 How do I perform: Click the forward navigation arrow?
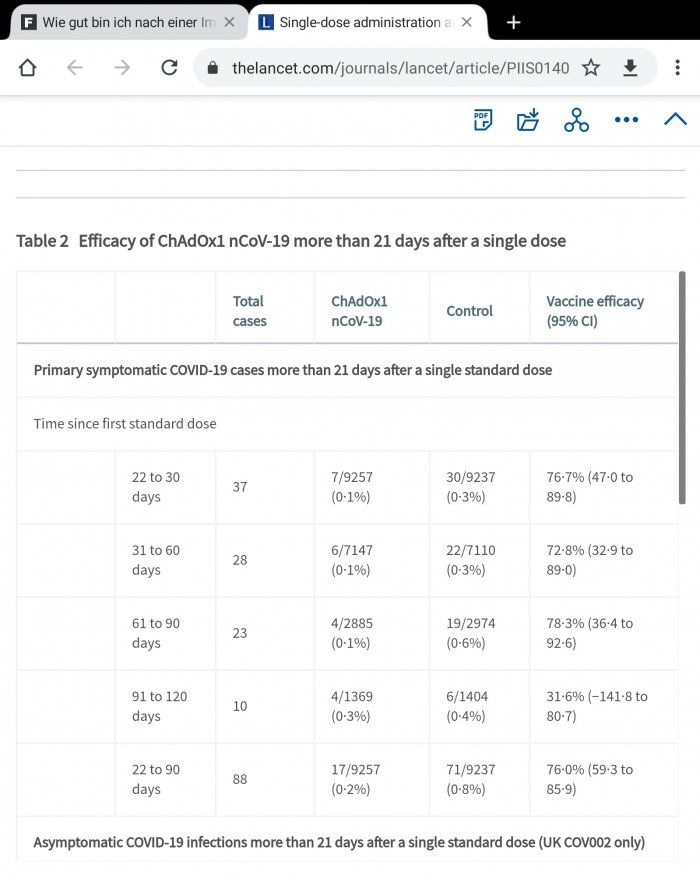[x=122, y=68]
